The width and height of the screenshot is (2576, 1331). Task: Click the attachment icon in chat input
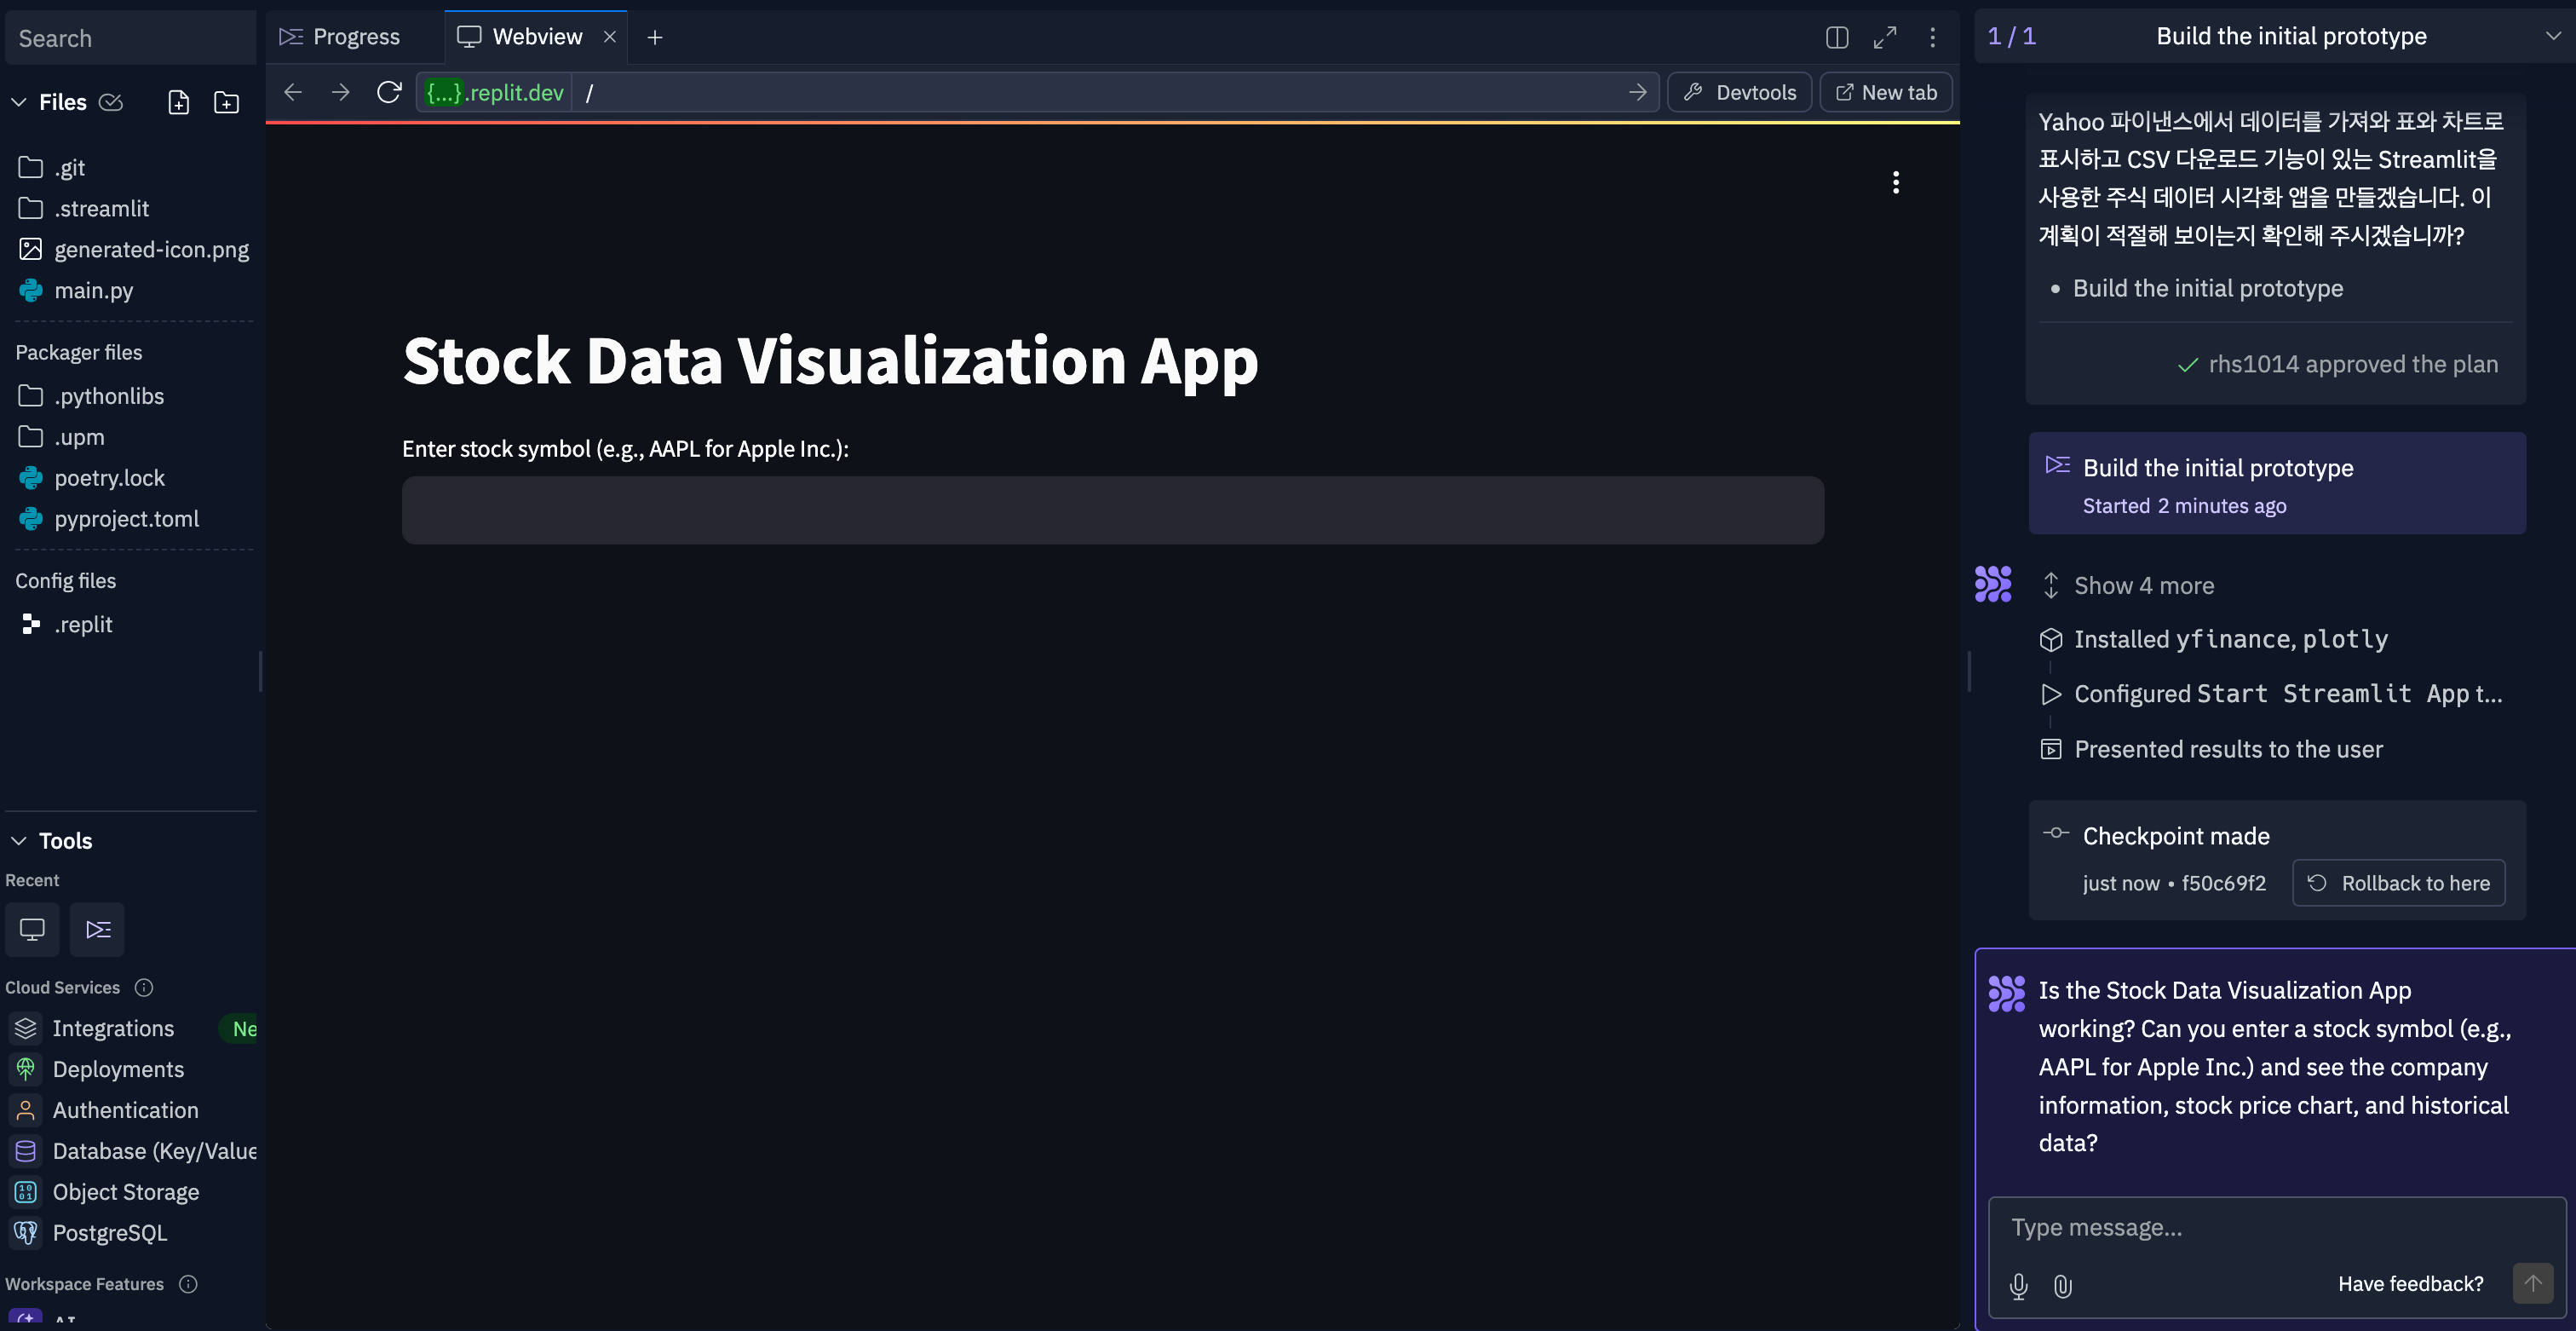click(x=2060, y=1285)
